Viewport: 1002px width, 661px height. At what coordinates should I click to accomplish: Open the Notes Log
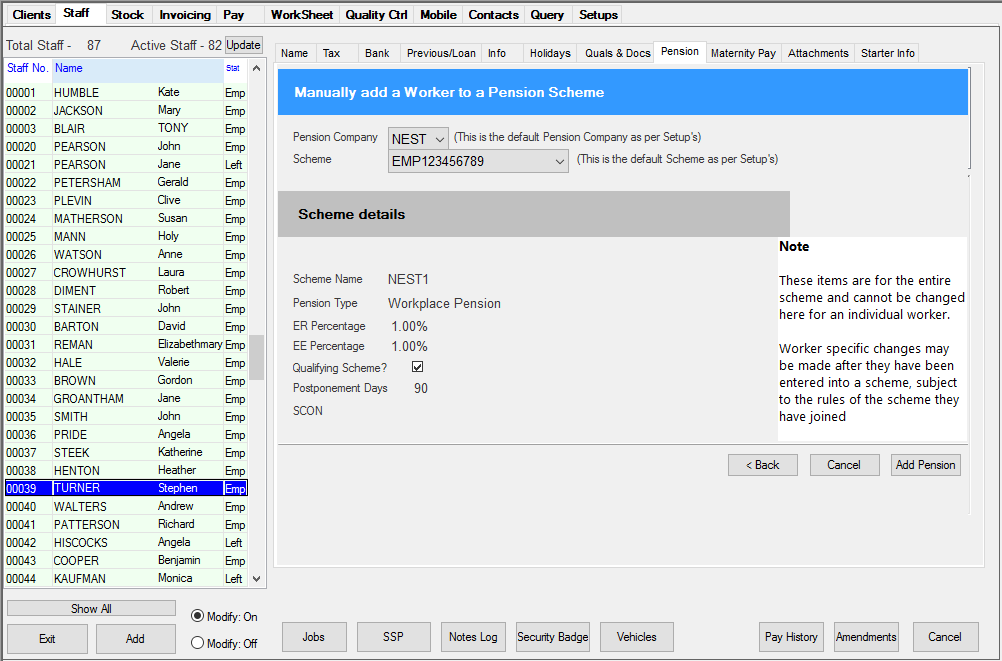click(473, 637)
